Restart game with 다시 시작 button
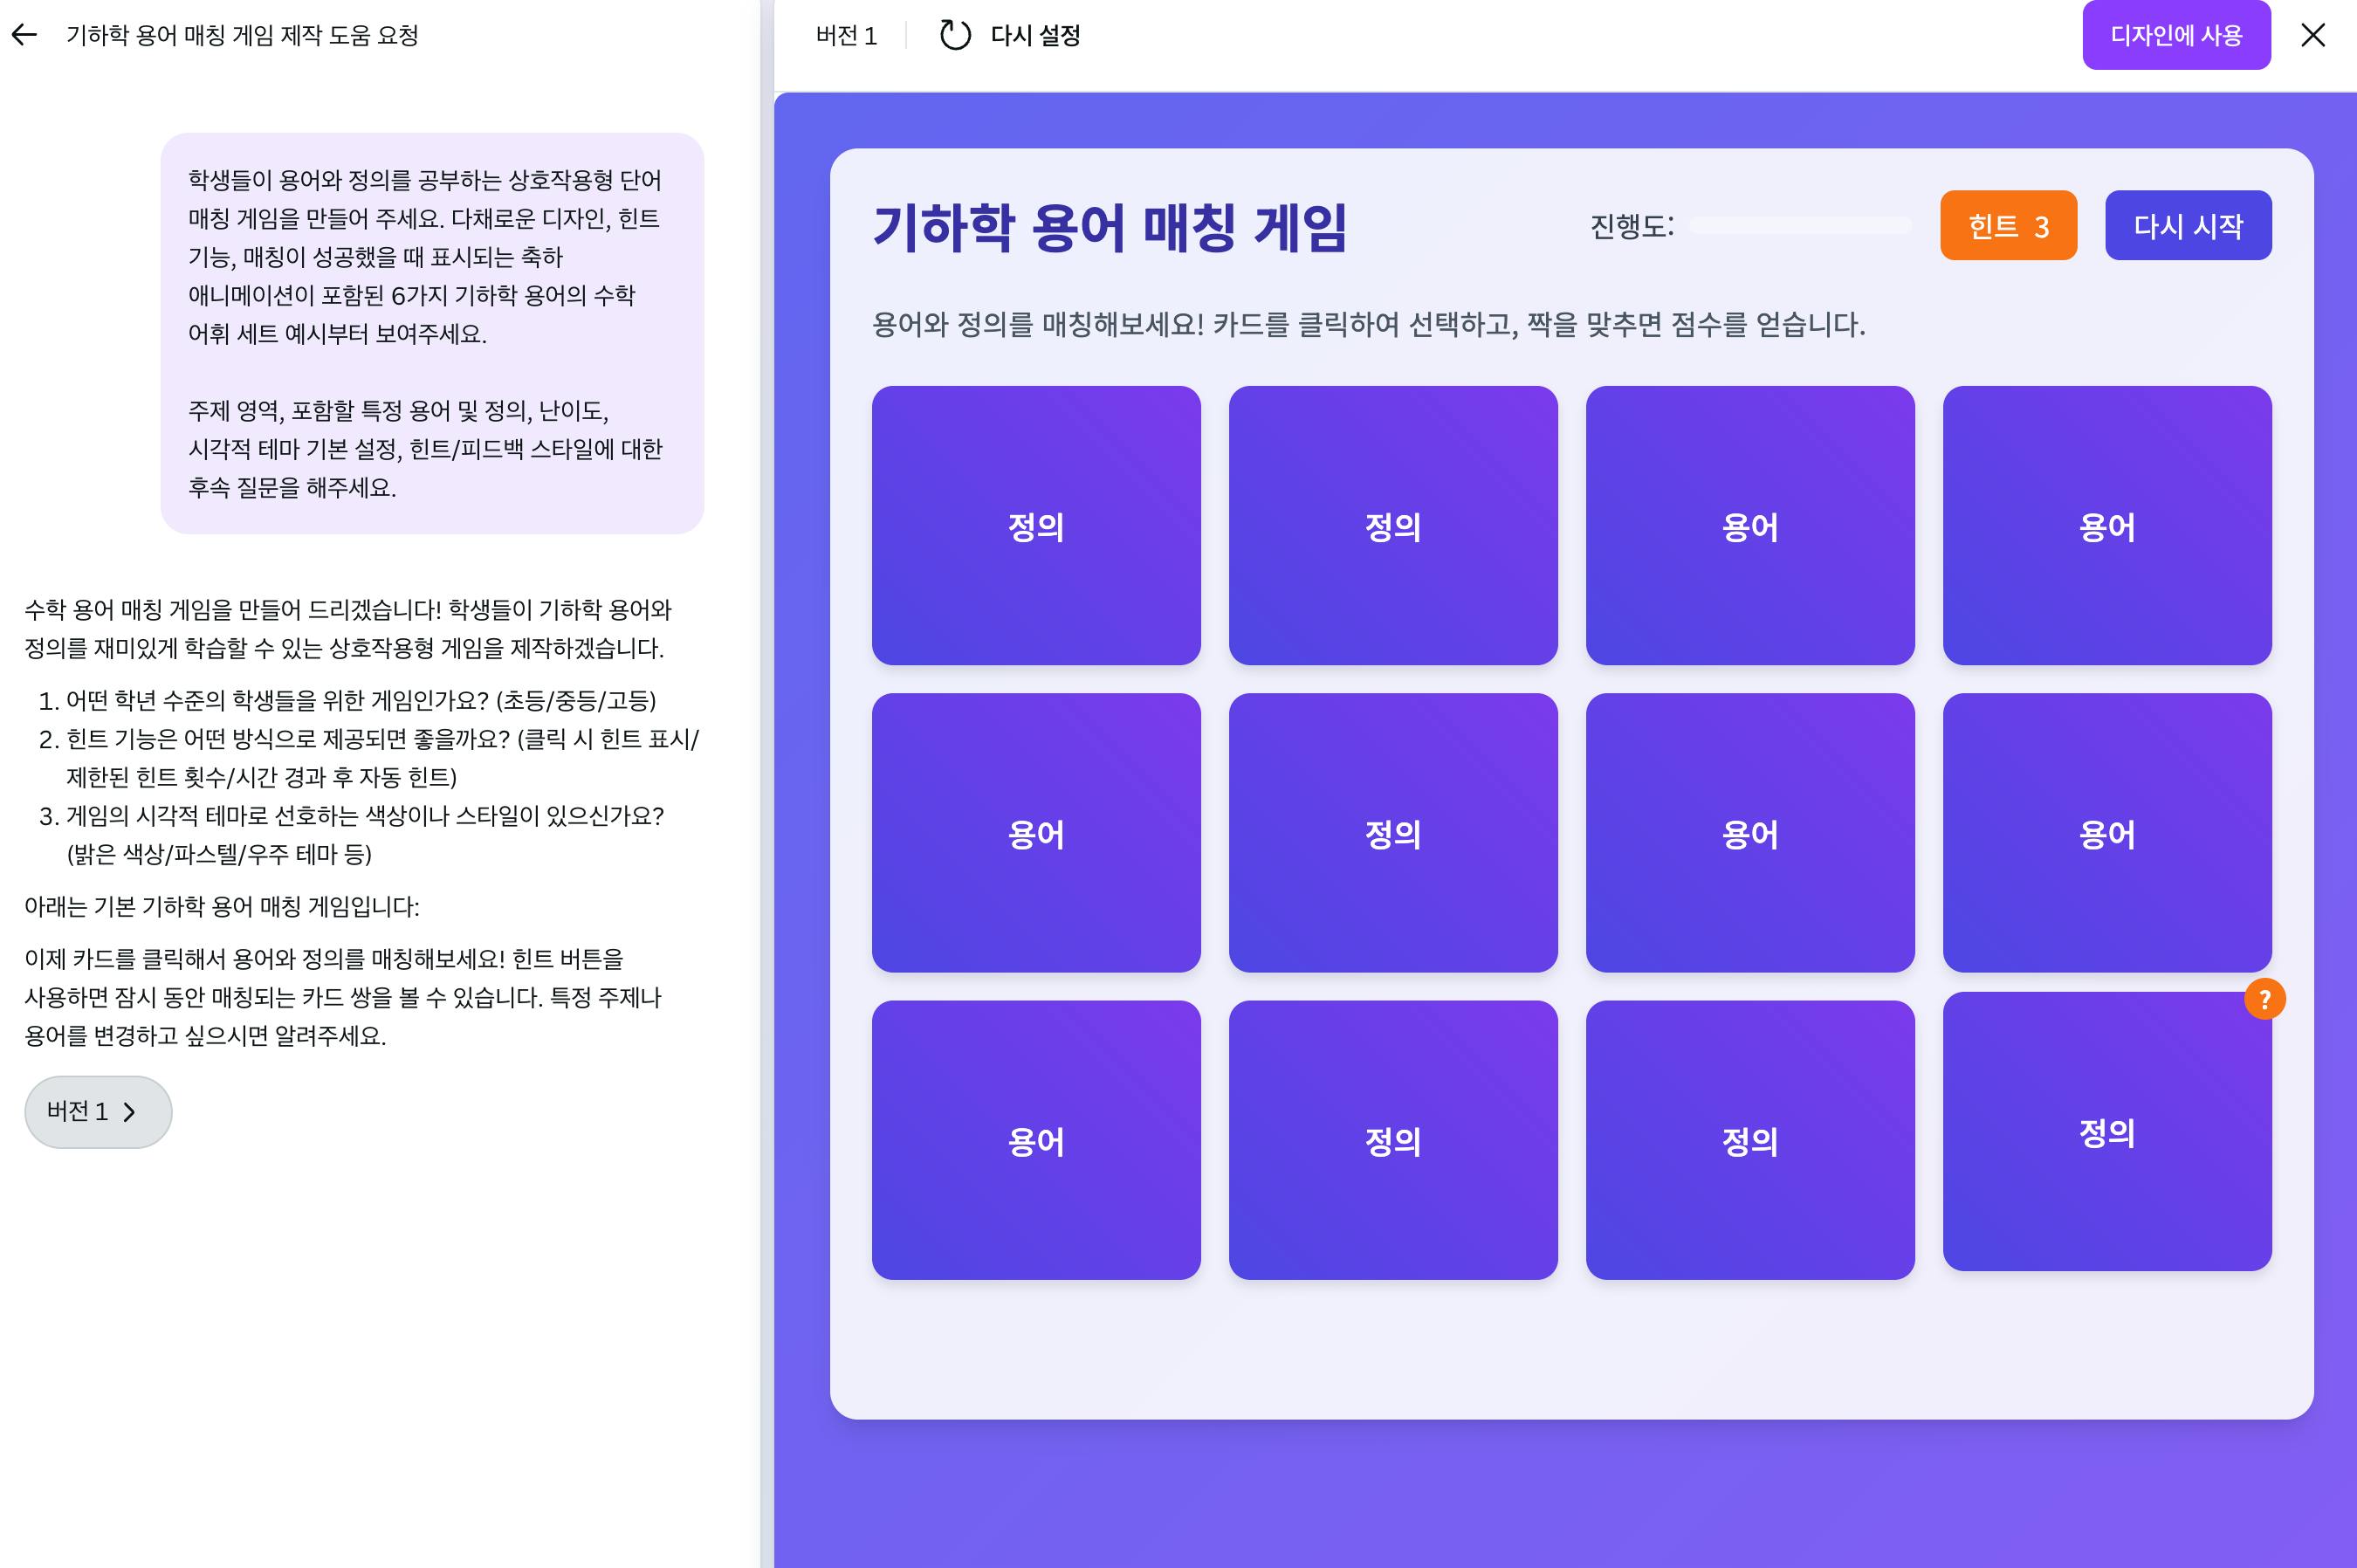Viewport: 2357px width, 1568px height. (x=2188, y=225)
